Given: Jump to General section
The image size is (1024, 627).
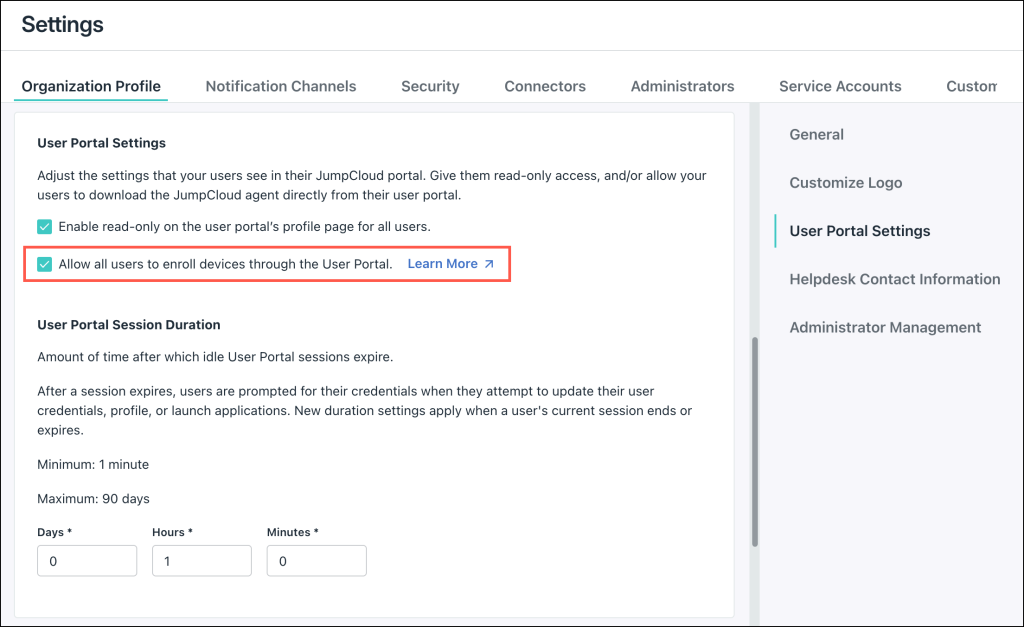Looking at the screenshot, I should [816, 135].
